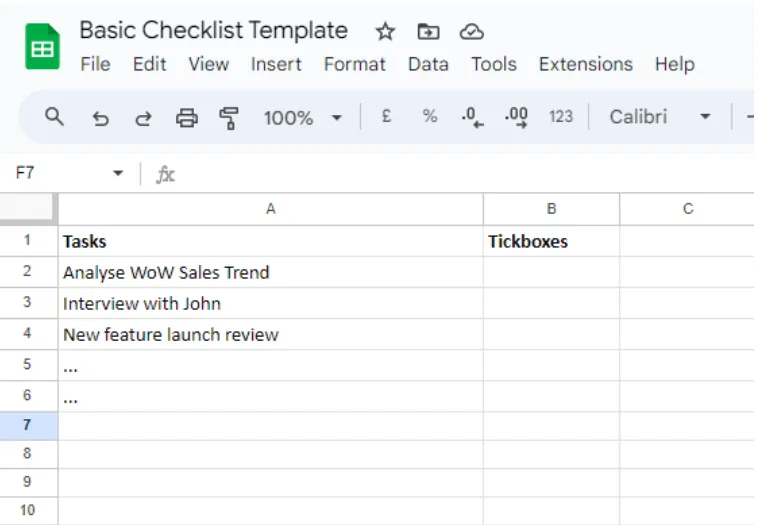Screen dimensions: 757x525
Task: Decrease decimal places
Action: pyautogui.click(x=472, y=117)
